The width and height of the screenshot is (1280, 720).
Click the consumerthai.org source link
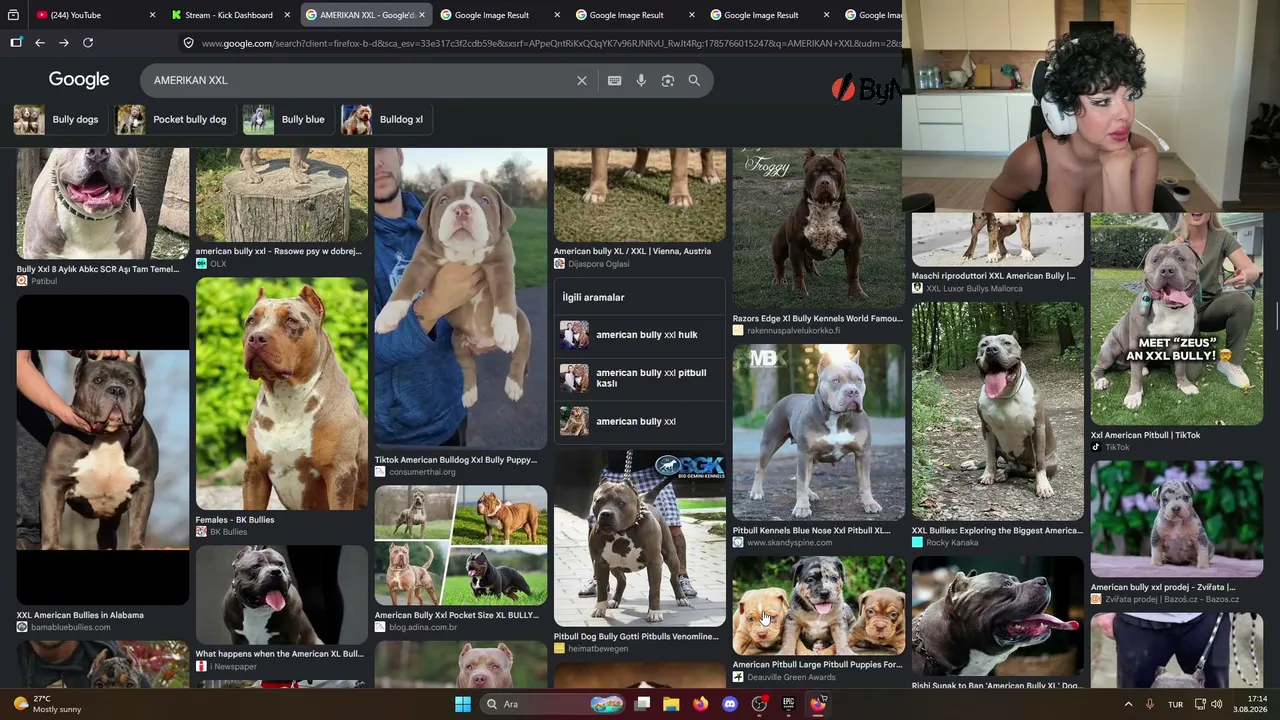pyautogui.click(x=422, y=472)
